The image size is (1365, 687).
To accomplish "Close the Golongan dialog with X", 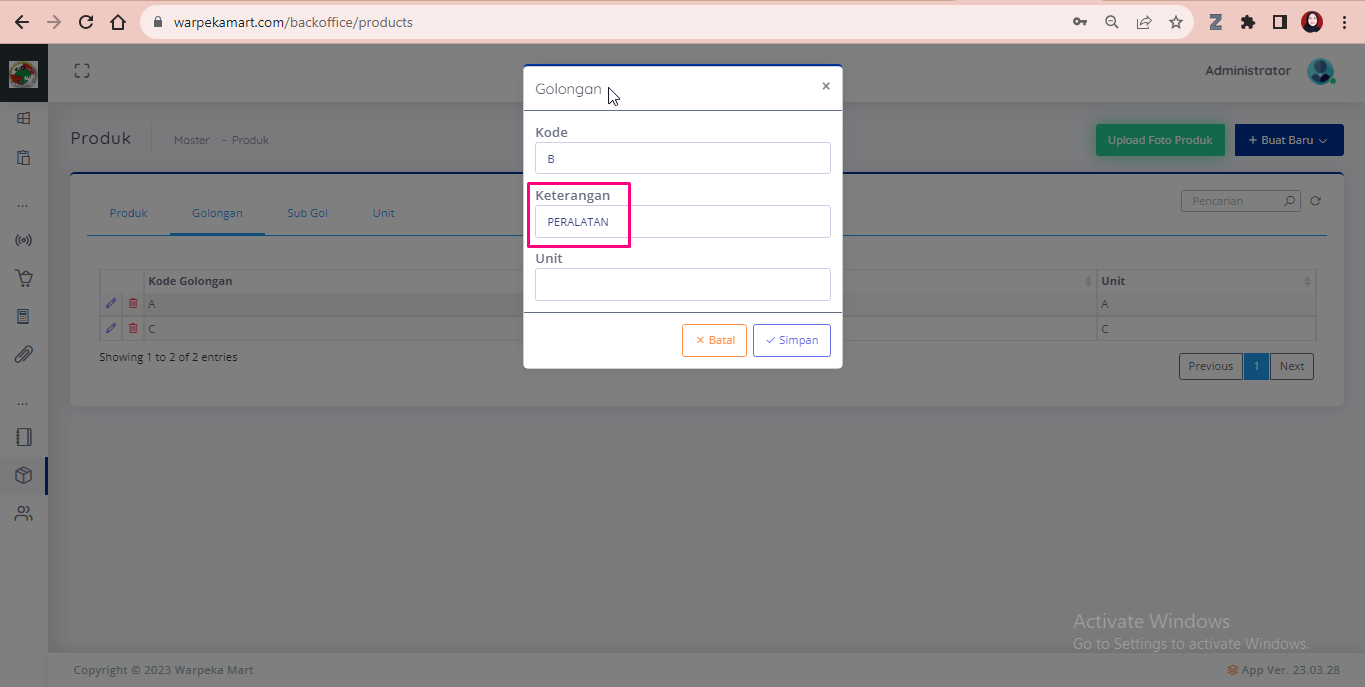I will (826, 86).
